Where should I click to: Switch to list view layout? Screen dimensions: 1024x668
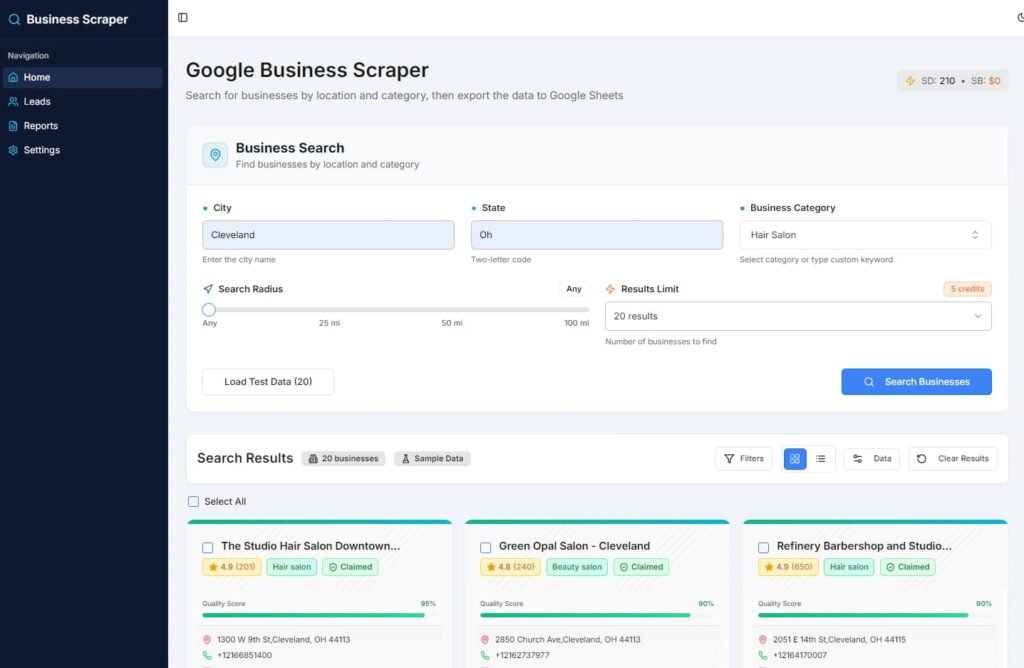point(821,459)
